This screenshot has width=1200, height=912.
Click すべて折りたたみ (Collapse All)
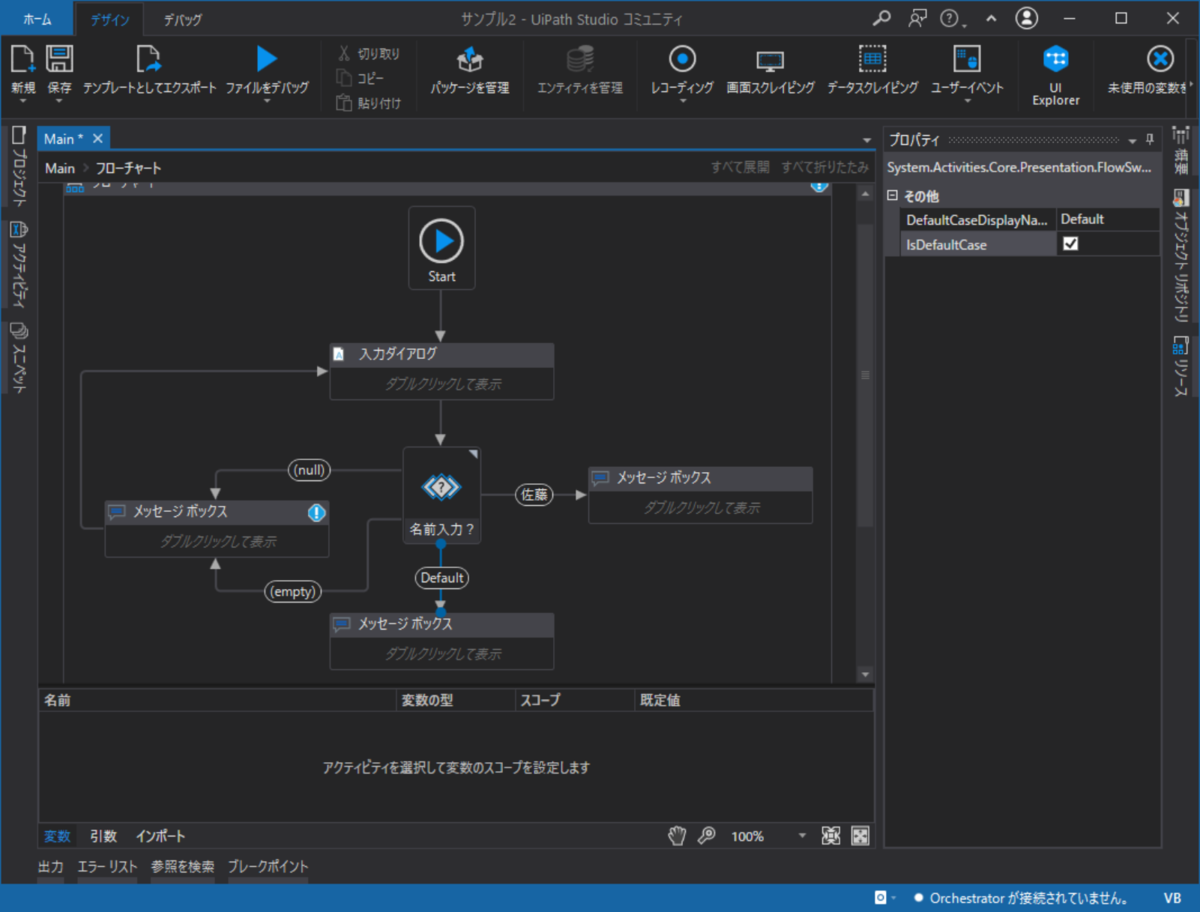tap(825, 168)
